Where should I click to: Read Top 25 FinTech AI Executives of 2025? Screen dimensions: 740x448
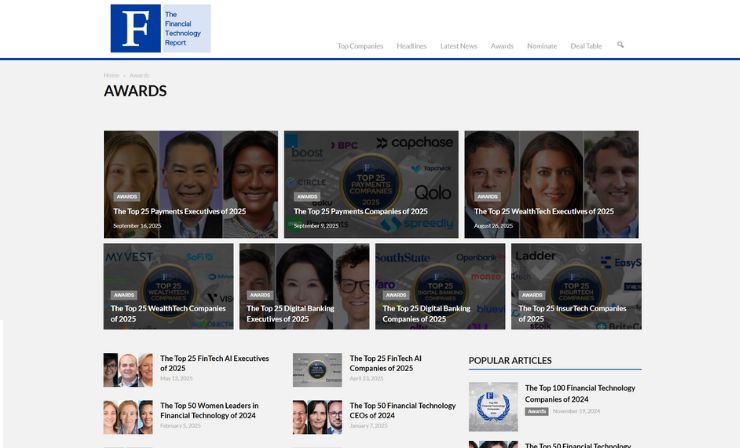click(x=214, y=362)
